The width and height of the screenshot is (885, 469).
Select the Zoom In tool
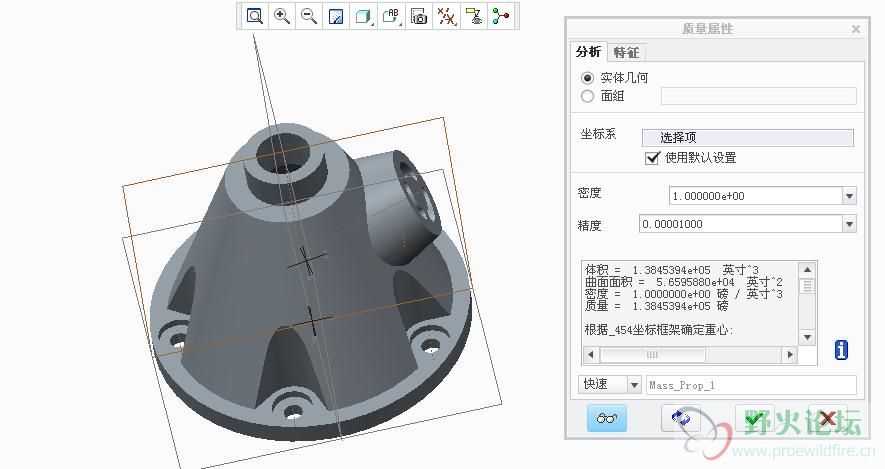coord(282,16)
